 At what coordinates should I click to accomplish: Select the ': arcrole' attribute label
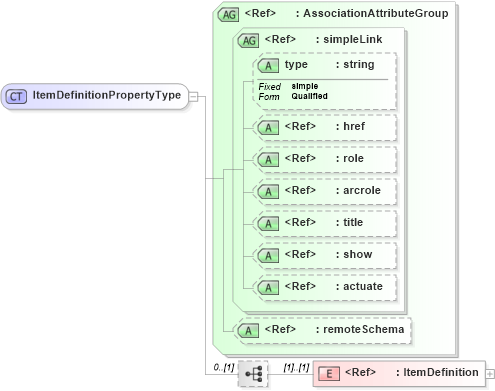click(358, 190)
